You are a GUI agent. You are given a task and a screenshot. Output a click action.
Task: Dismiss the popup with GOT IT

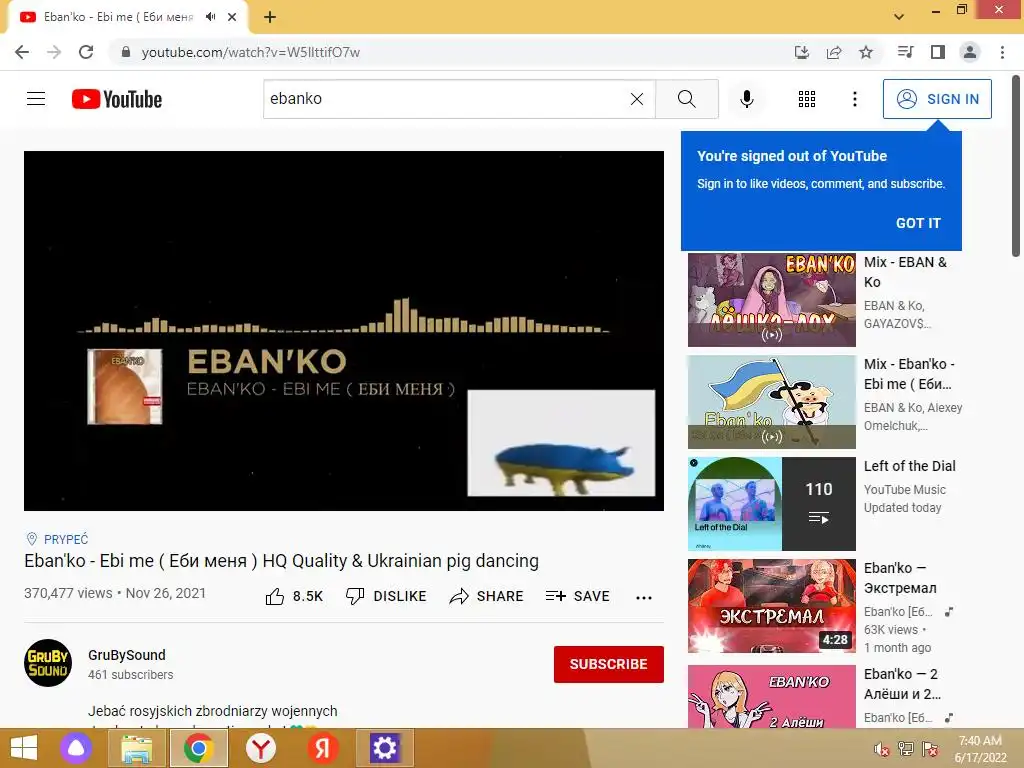point(918,223)
